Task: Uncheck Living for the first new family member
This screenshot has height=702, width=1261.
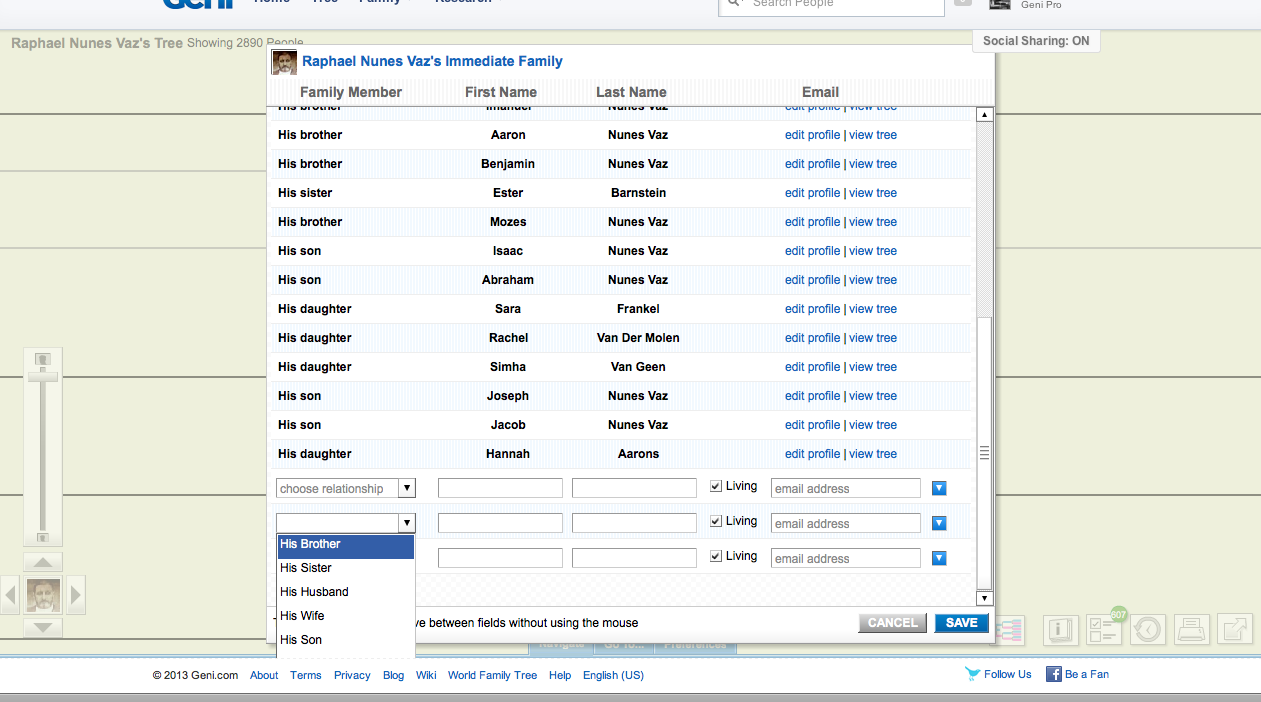Action: [715, 485]
